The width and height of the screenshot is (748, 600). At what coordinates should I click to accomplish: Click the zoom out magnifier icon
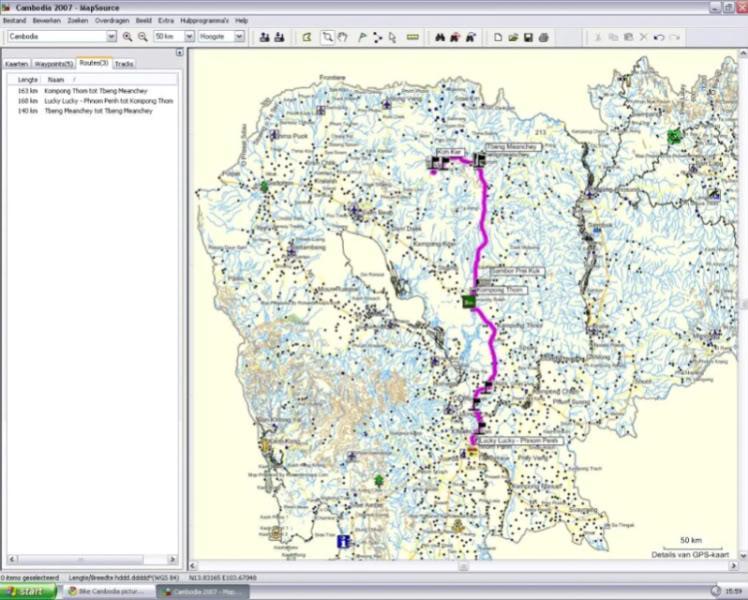(x=143, y=37)
